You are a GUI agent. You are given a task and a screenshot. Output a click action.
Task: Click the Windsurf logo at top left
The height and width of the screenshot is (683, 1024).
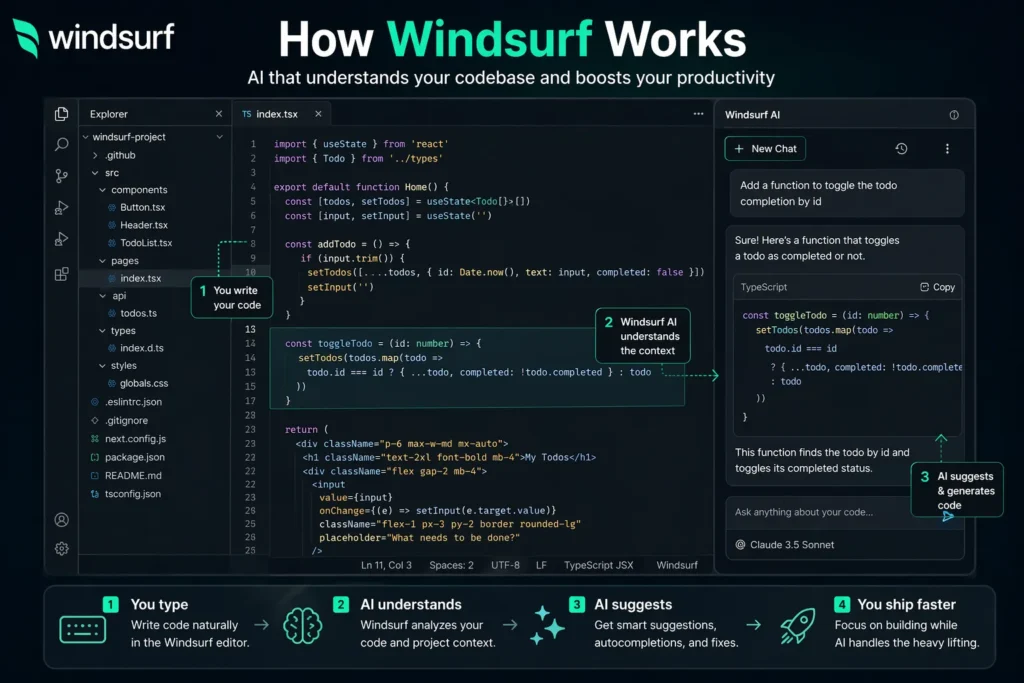point(93,37)
